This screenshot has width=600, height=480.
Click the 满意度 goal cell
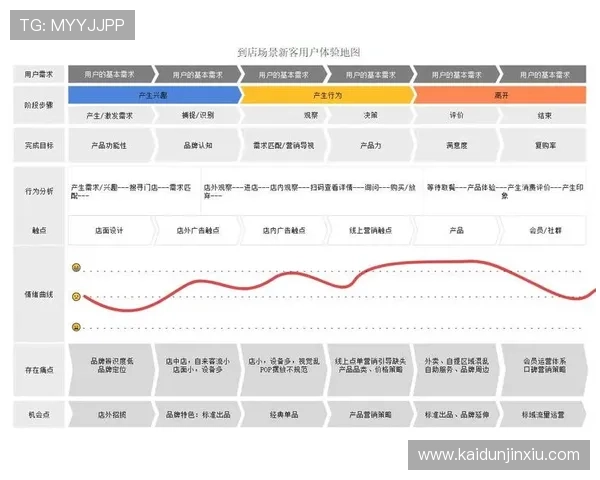(x=457, y=145)
